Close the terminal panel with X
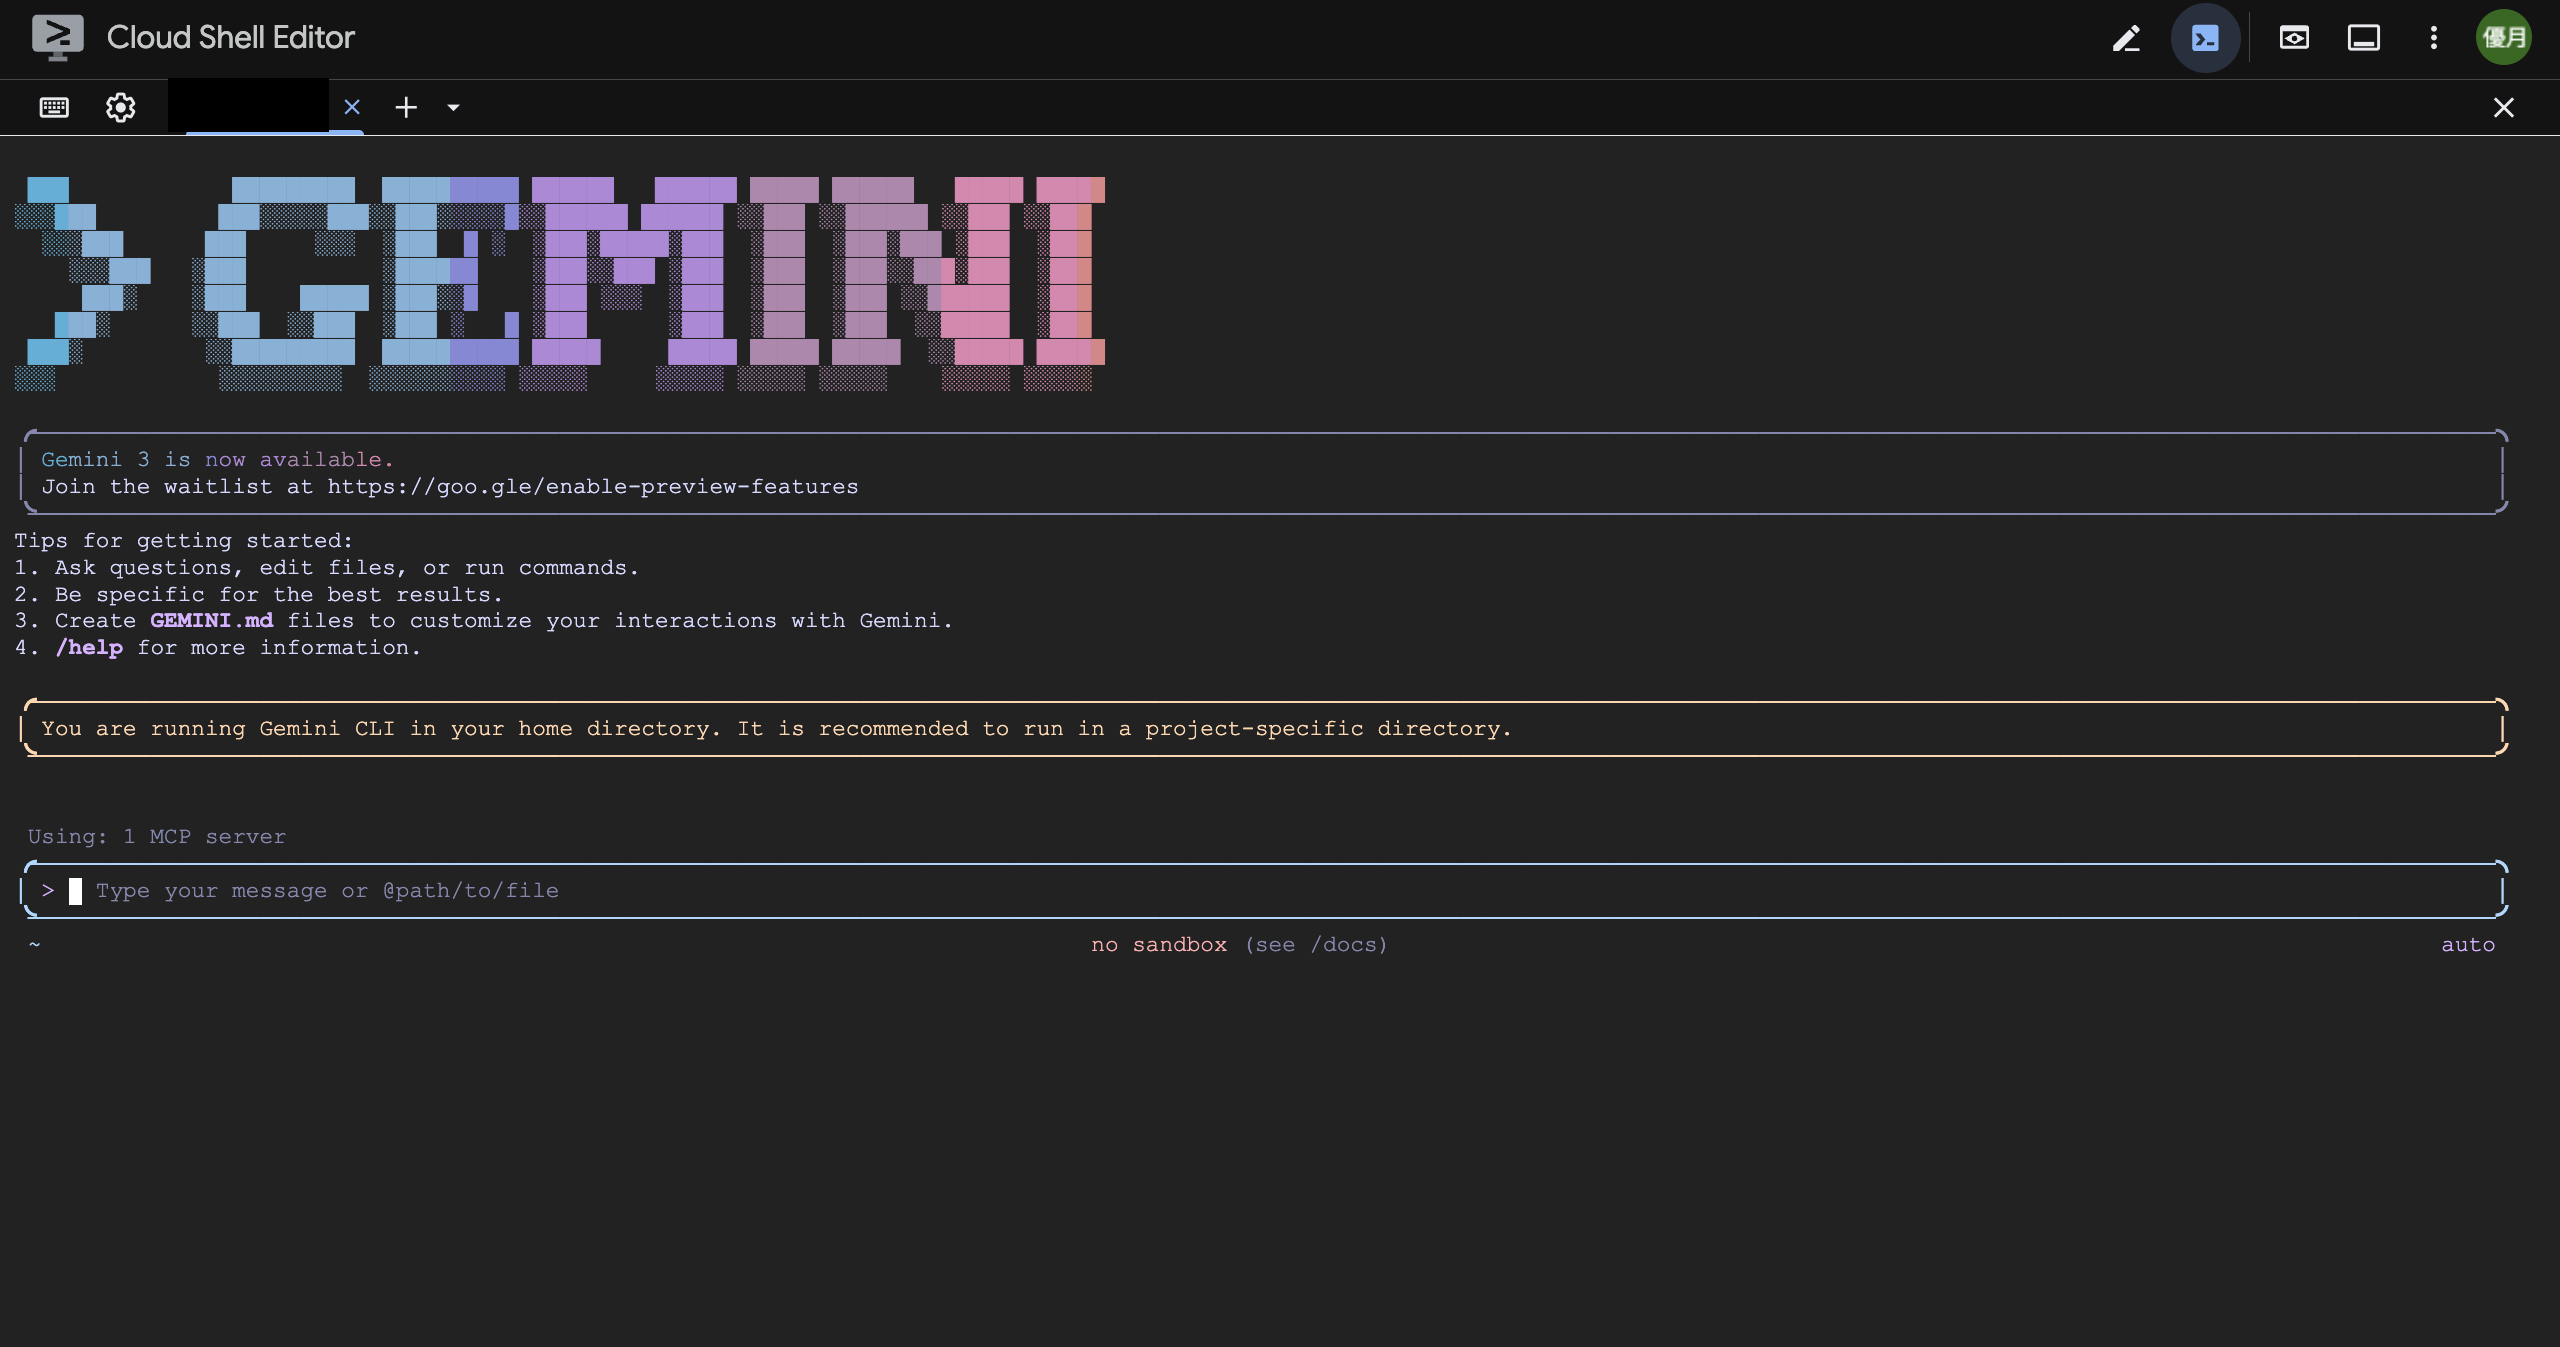 click(x=2503, y=107)
